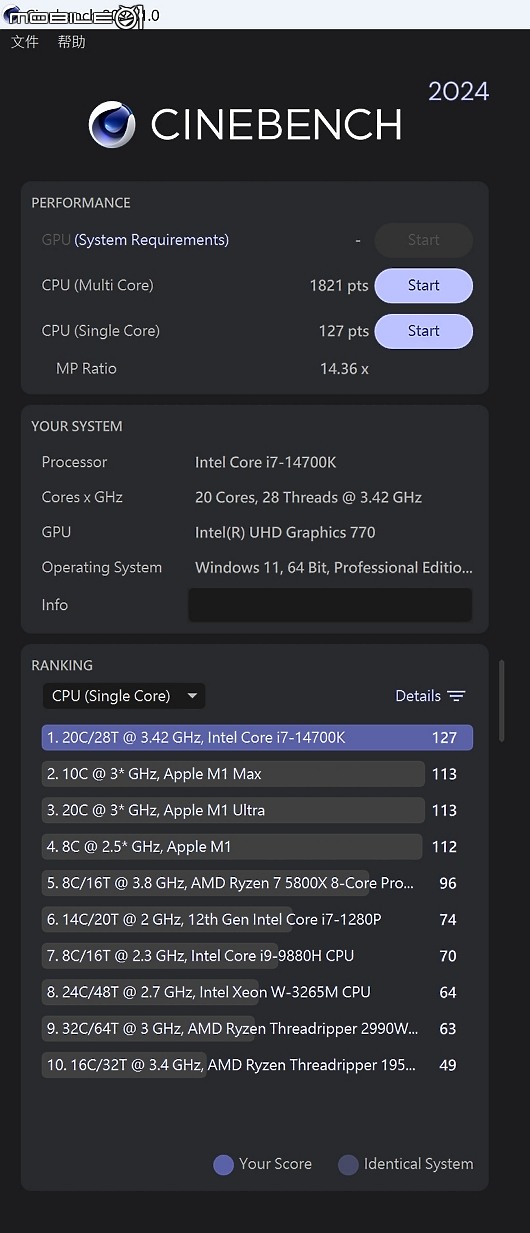Click the Identical System legend color dot

[348, 1164]
